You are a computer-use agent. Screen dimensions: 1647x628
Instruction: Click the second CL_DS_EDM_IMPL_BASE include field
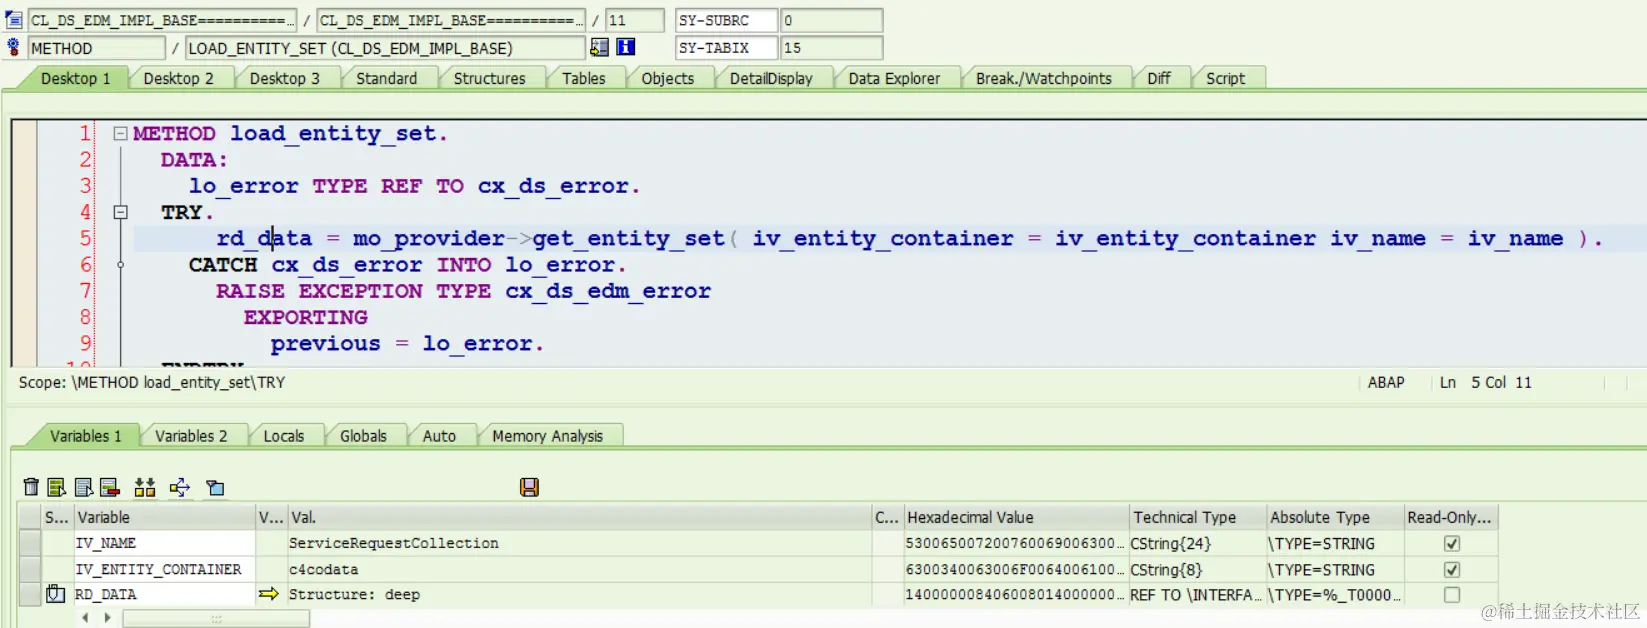coord(450,20)
